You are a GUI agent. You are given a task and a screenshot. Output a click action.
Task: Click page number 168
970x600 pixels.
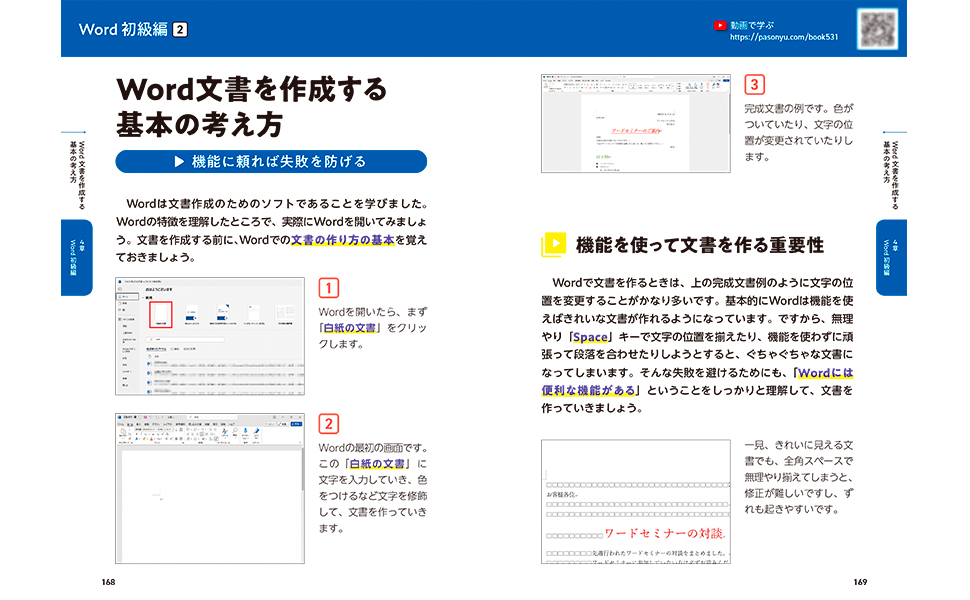108,582
